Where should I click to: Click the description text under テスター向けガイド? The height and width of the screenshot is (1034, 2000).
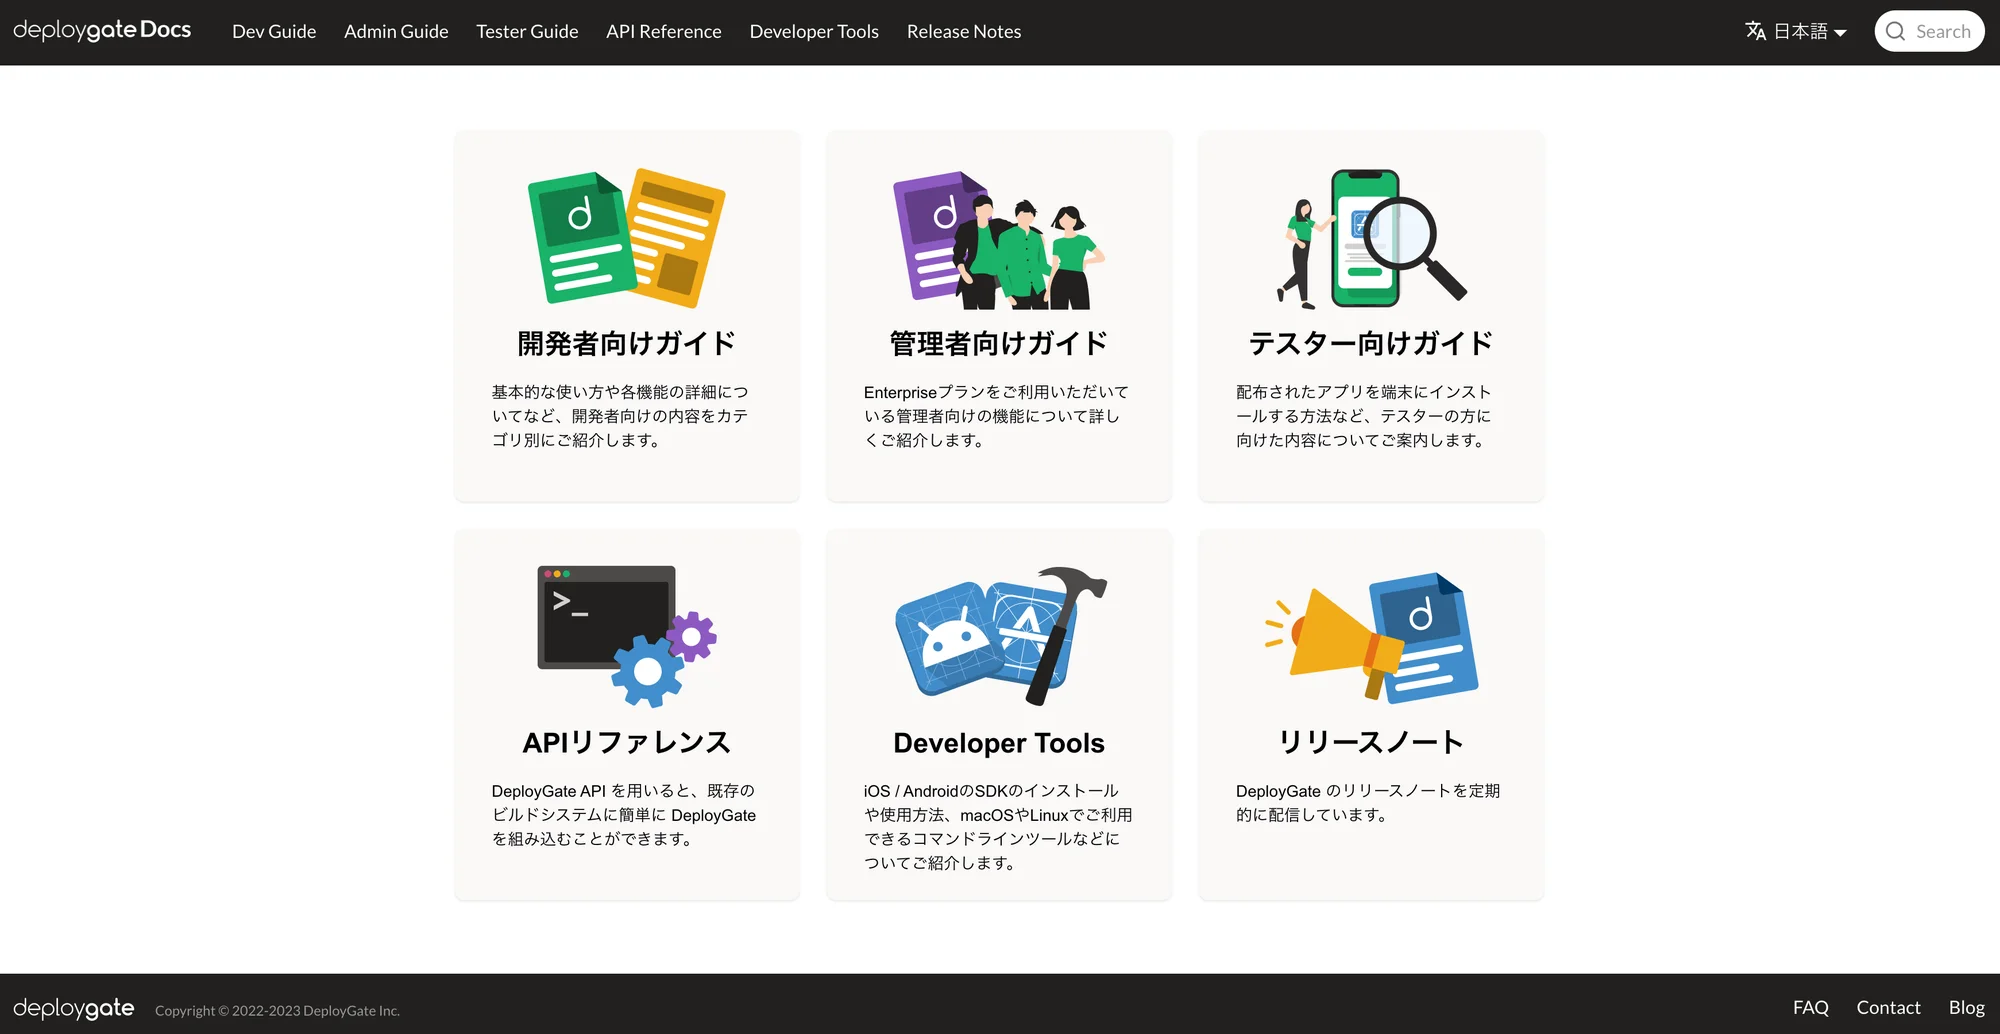click(x=1364, y=416)
